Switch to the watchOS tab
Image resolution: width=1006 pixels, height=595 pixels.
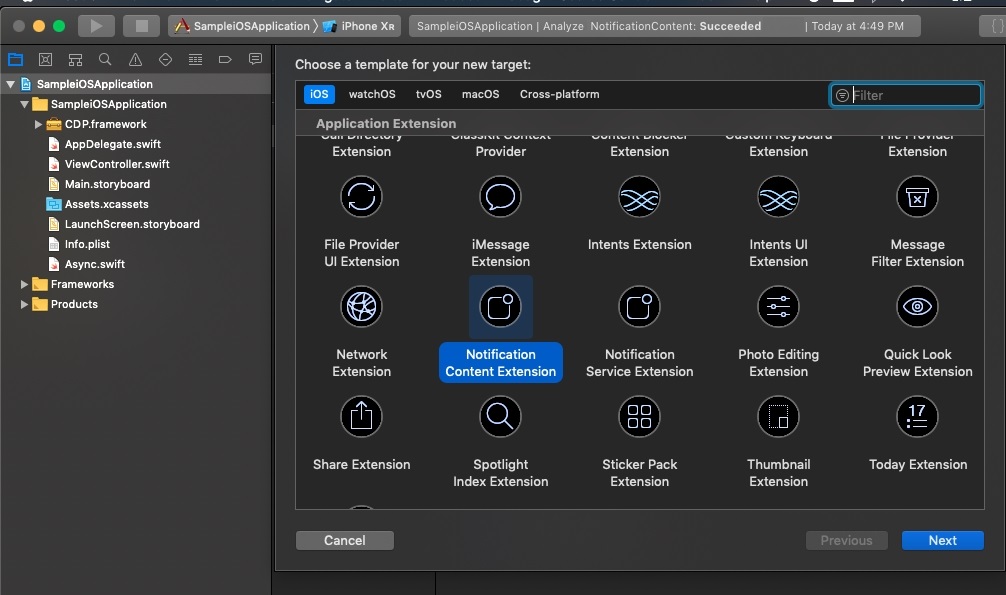tap(372, 94)
